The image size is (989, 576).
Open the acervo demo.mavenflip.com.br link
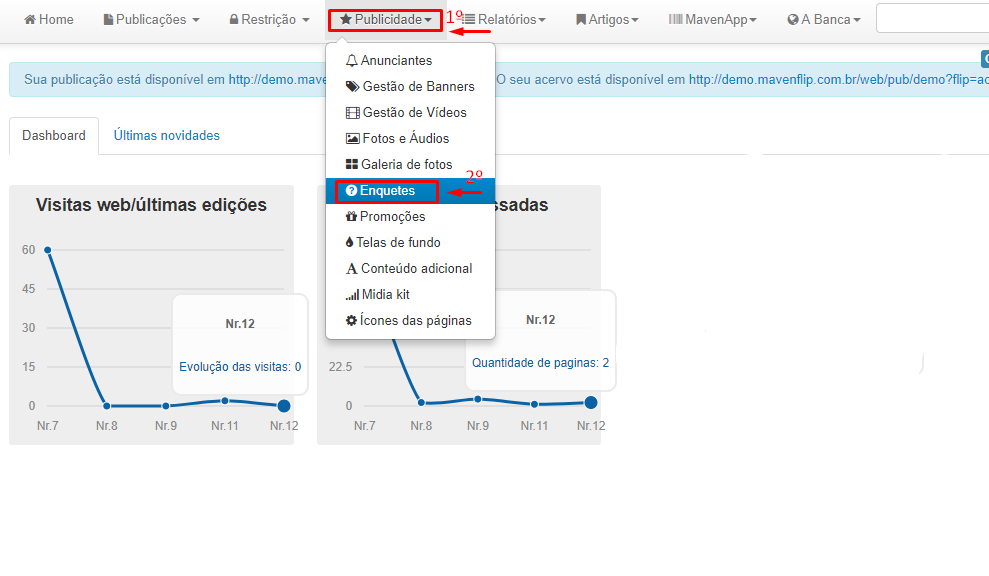[x=838, y=79]
